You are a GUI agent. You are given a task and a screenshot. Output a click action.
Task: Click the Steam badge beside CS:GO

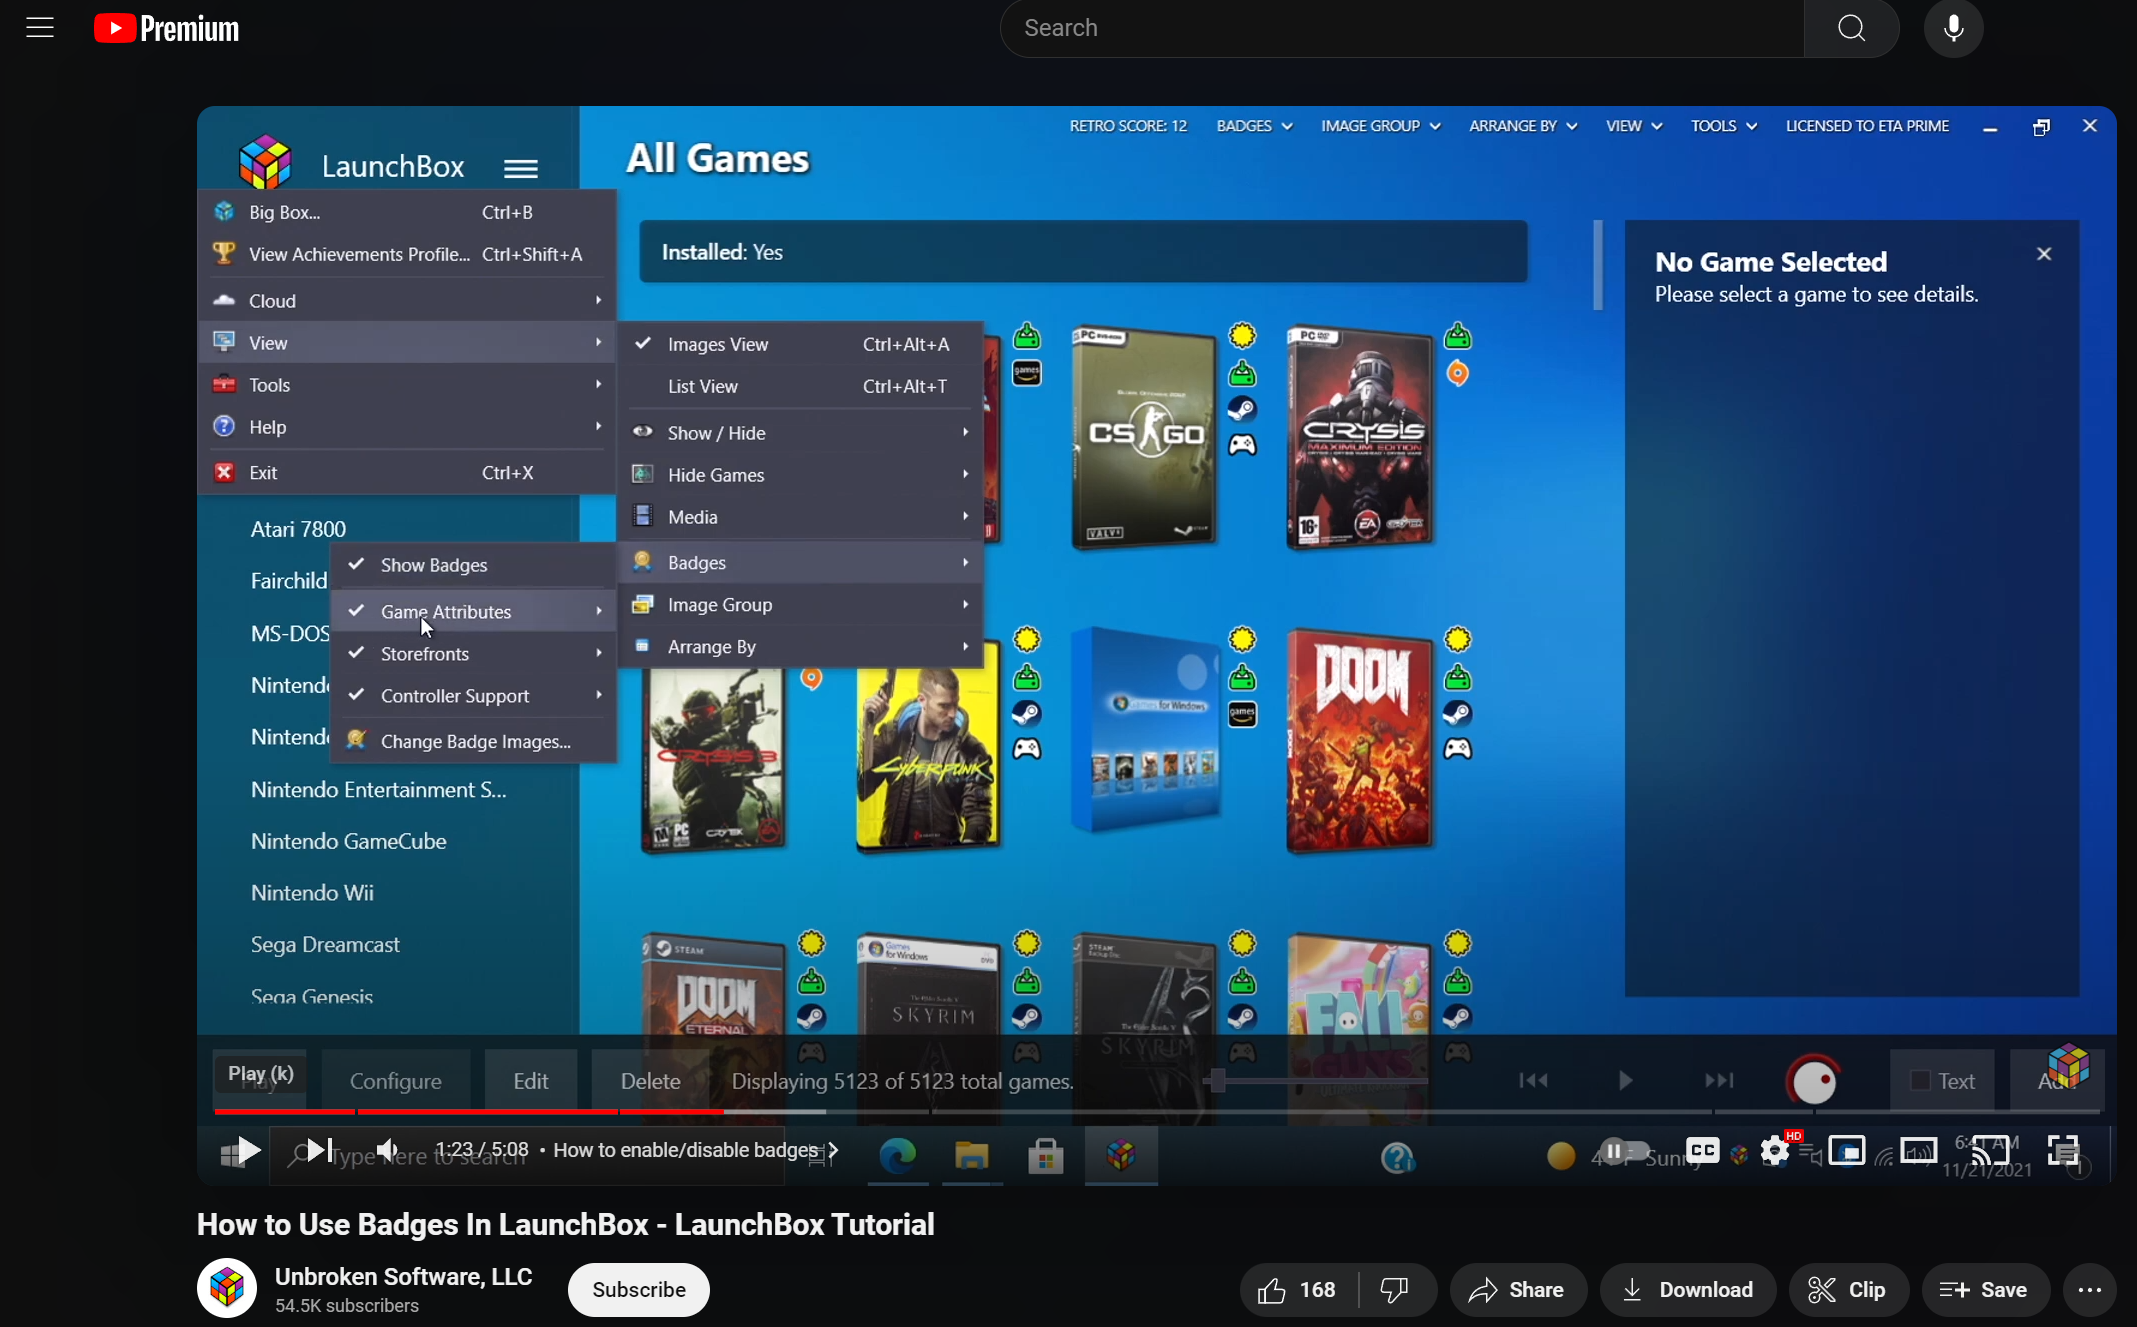click(x=1242, y=409)
